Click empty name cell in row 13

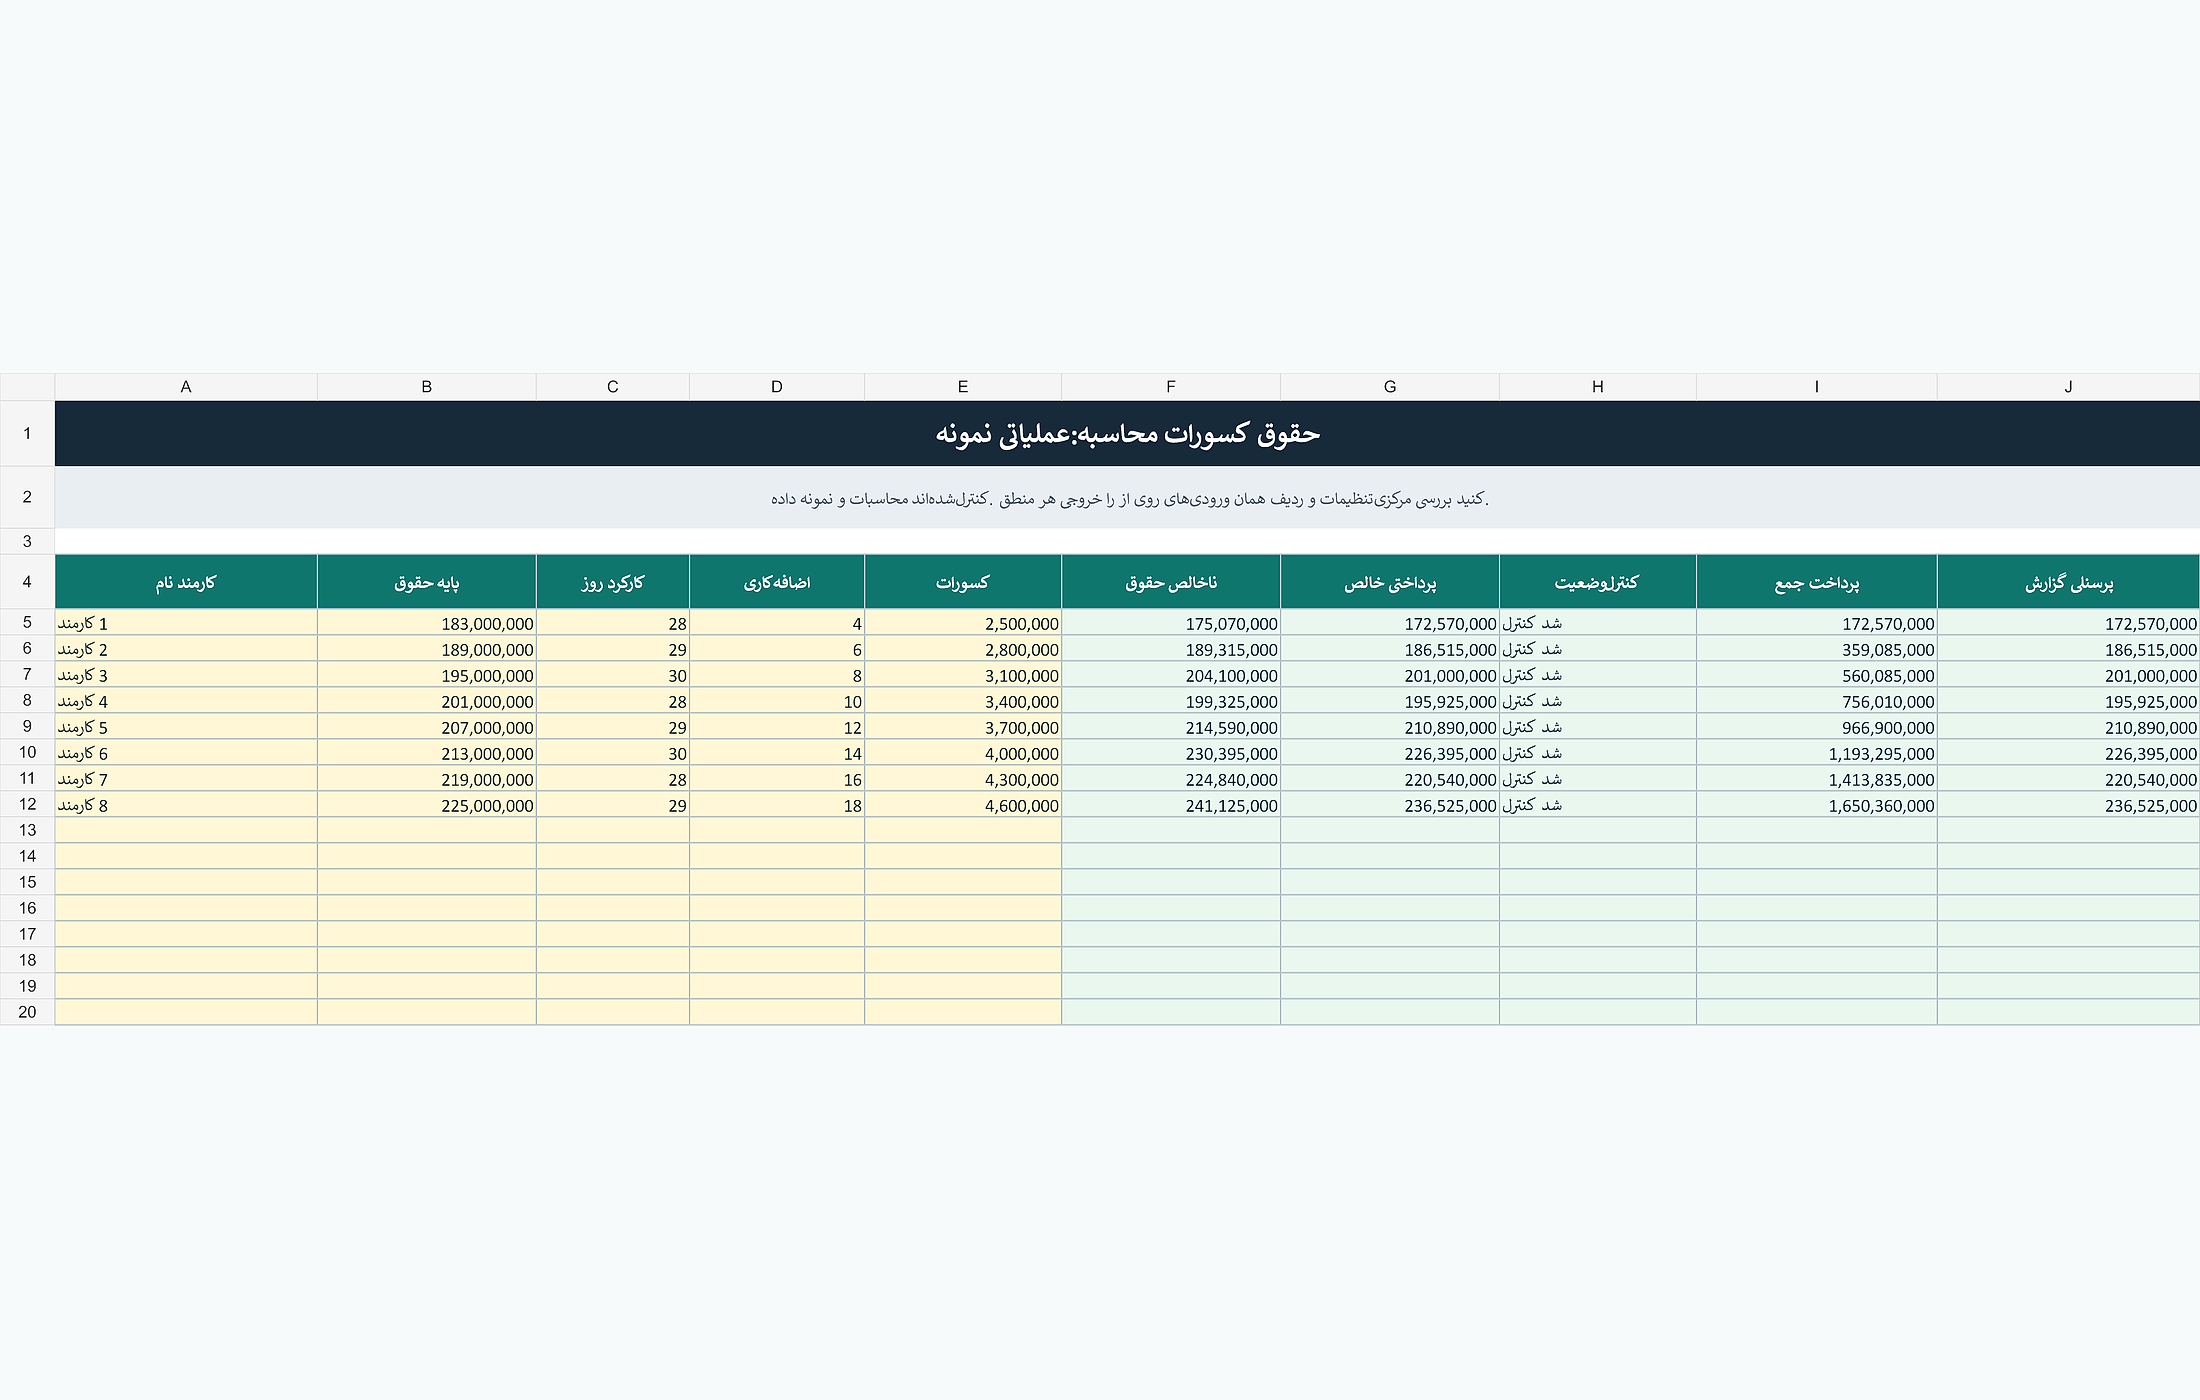point(186,830)
